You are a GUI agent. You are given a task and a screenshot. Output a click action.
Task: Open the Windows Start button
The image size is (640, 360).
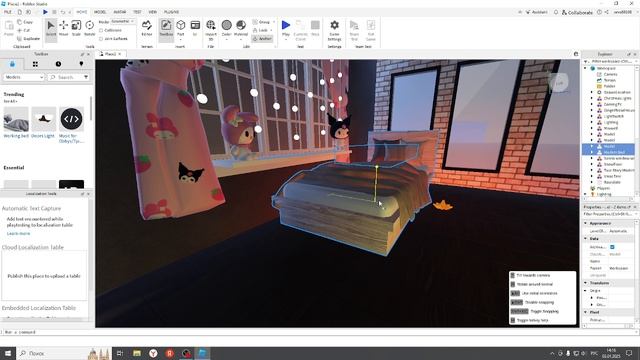coord(8,353)
